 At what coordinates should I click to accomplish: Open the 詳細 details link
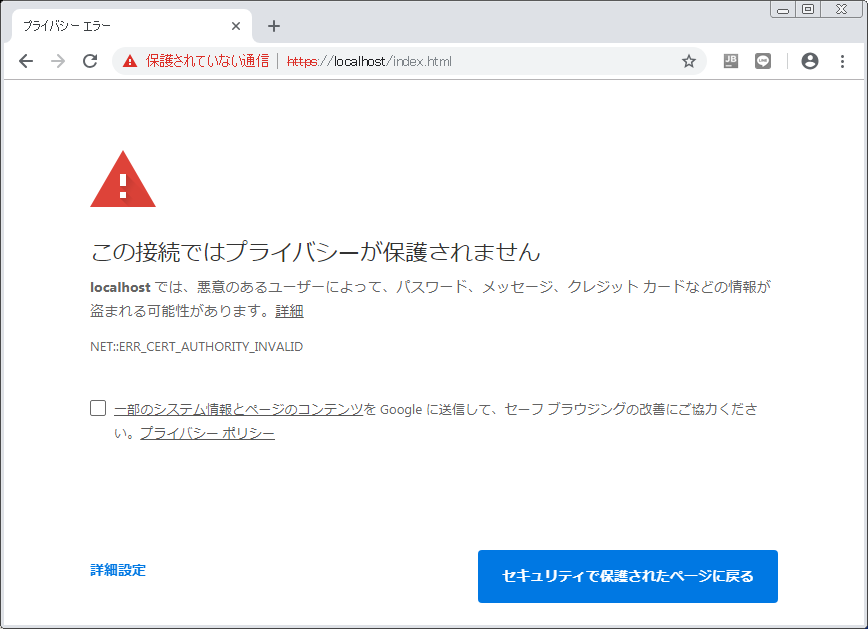(x=288, y=311)
